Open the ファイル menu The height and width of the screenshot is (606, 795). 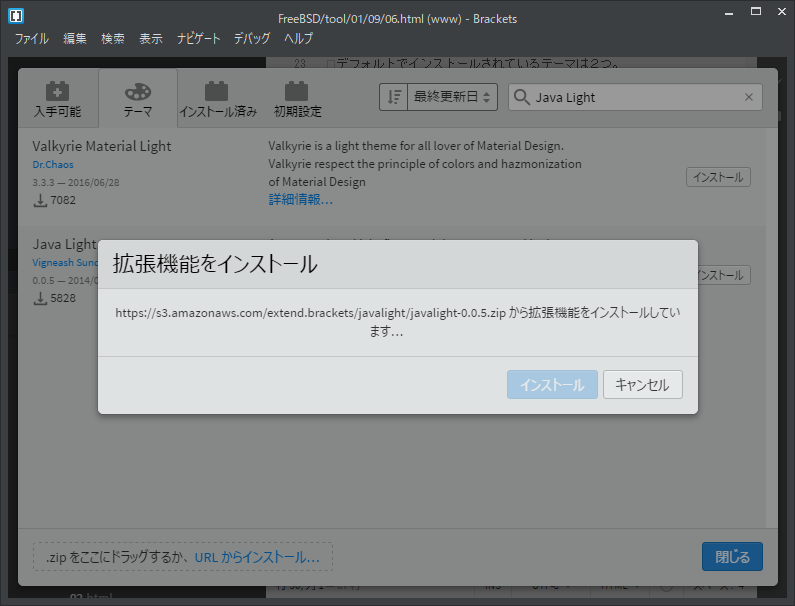pyautogui.click(x=31, y=39)
